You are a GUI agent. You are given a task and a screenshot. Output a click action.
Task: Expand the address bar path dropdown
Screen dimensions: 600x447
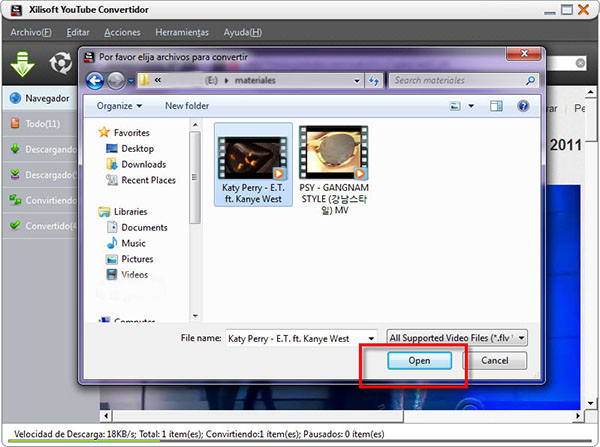click(357, 81)
